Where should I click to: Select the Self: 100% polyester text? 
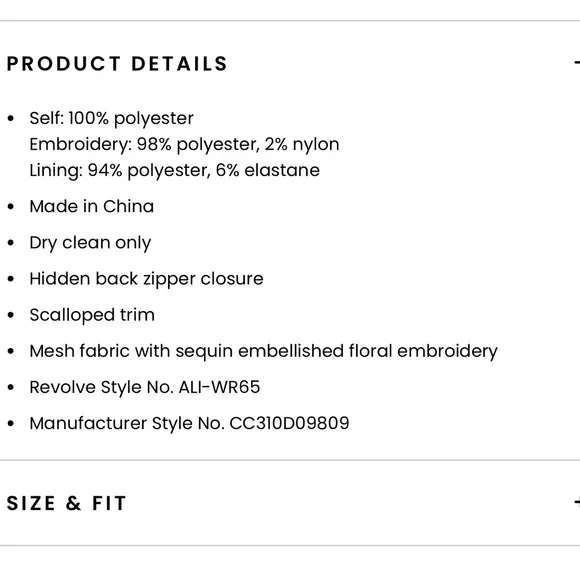[111, 119]
